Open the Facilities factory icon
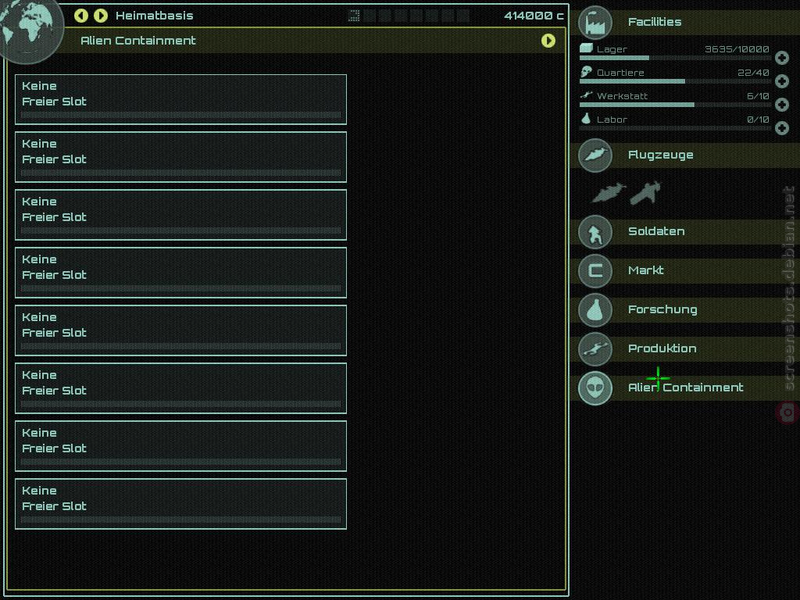The width and height of the screenshot is (800, 600). (595, 22)
